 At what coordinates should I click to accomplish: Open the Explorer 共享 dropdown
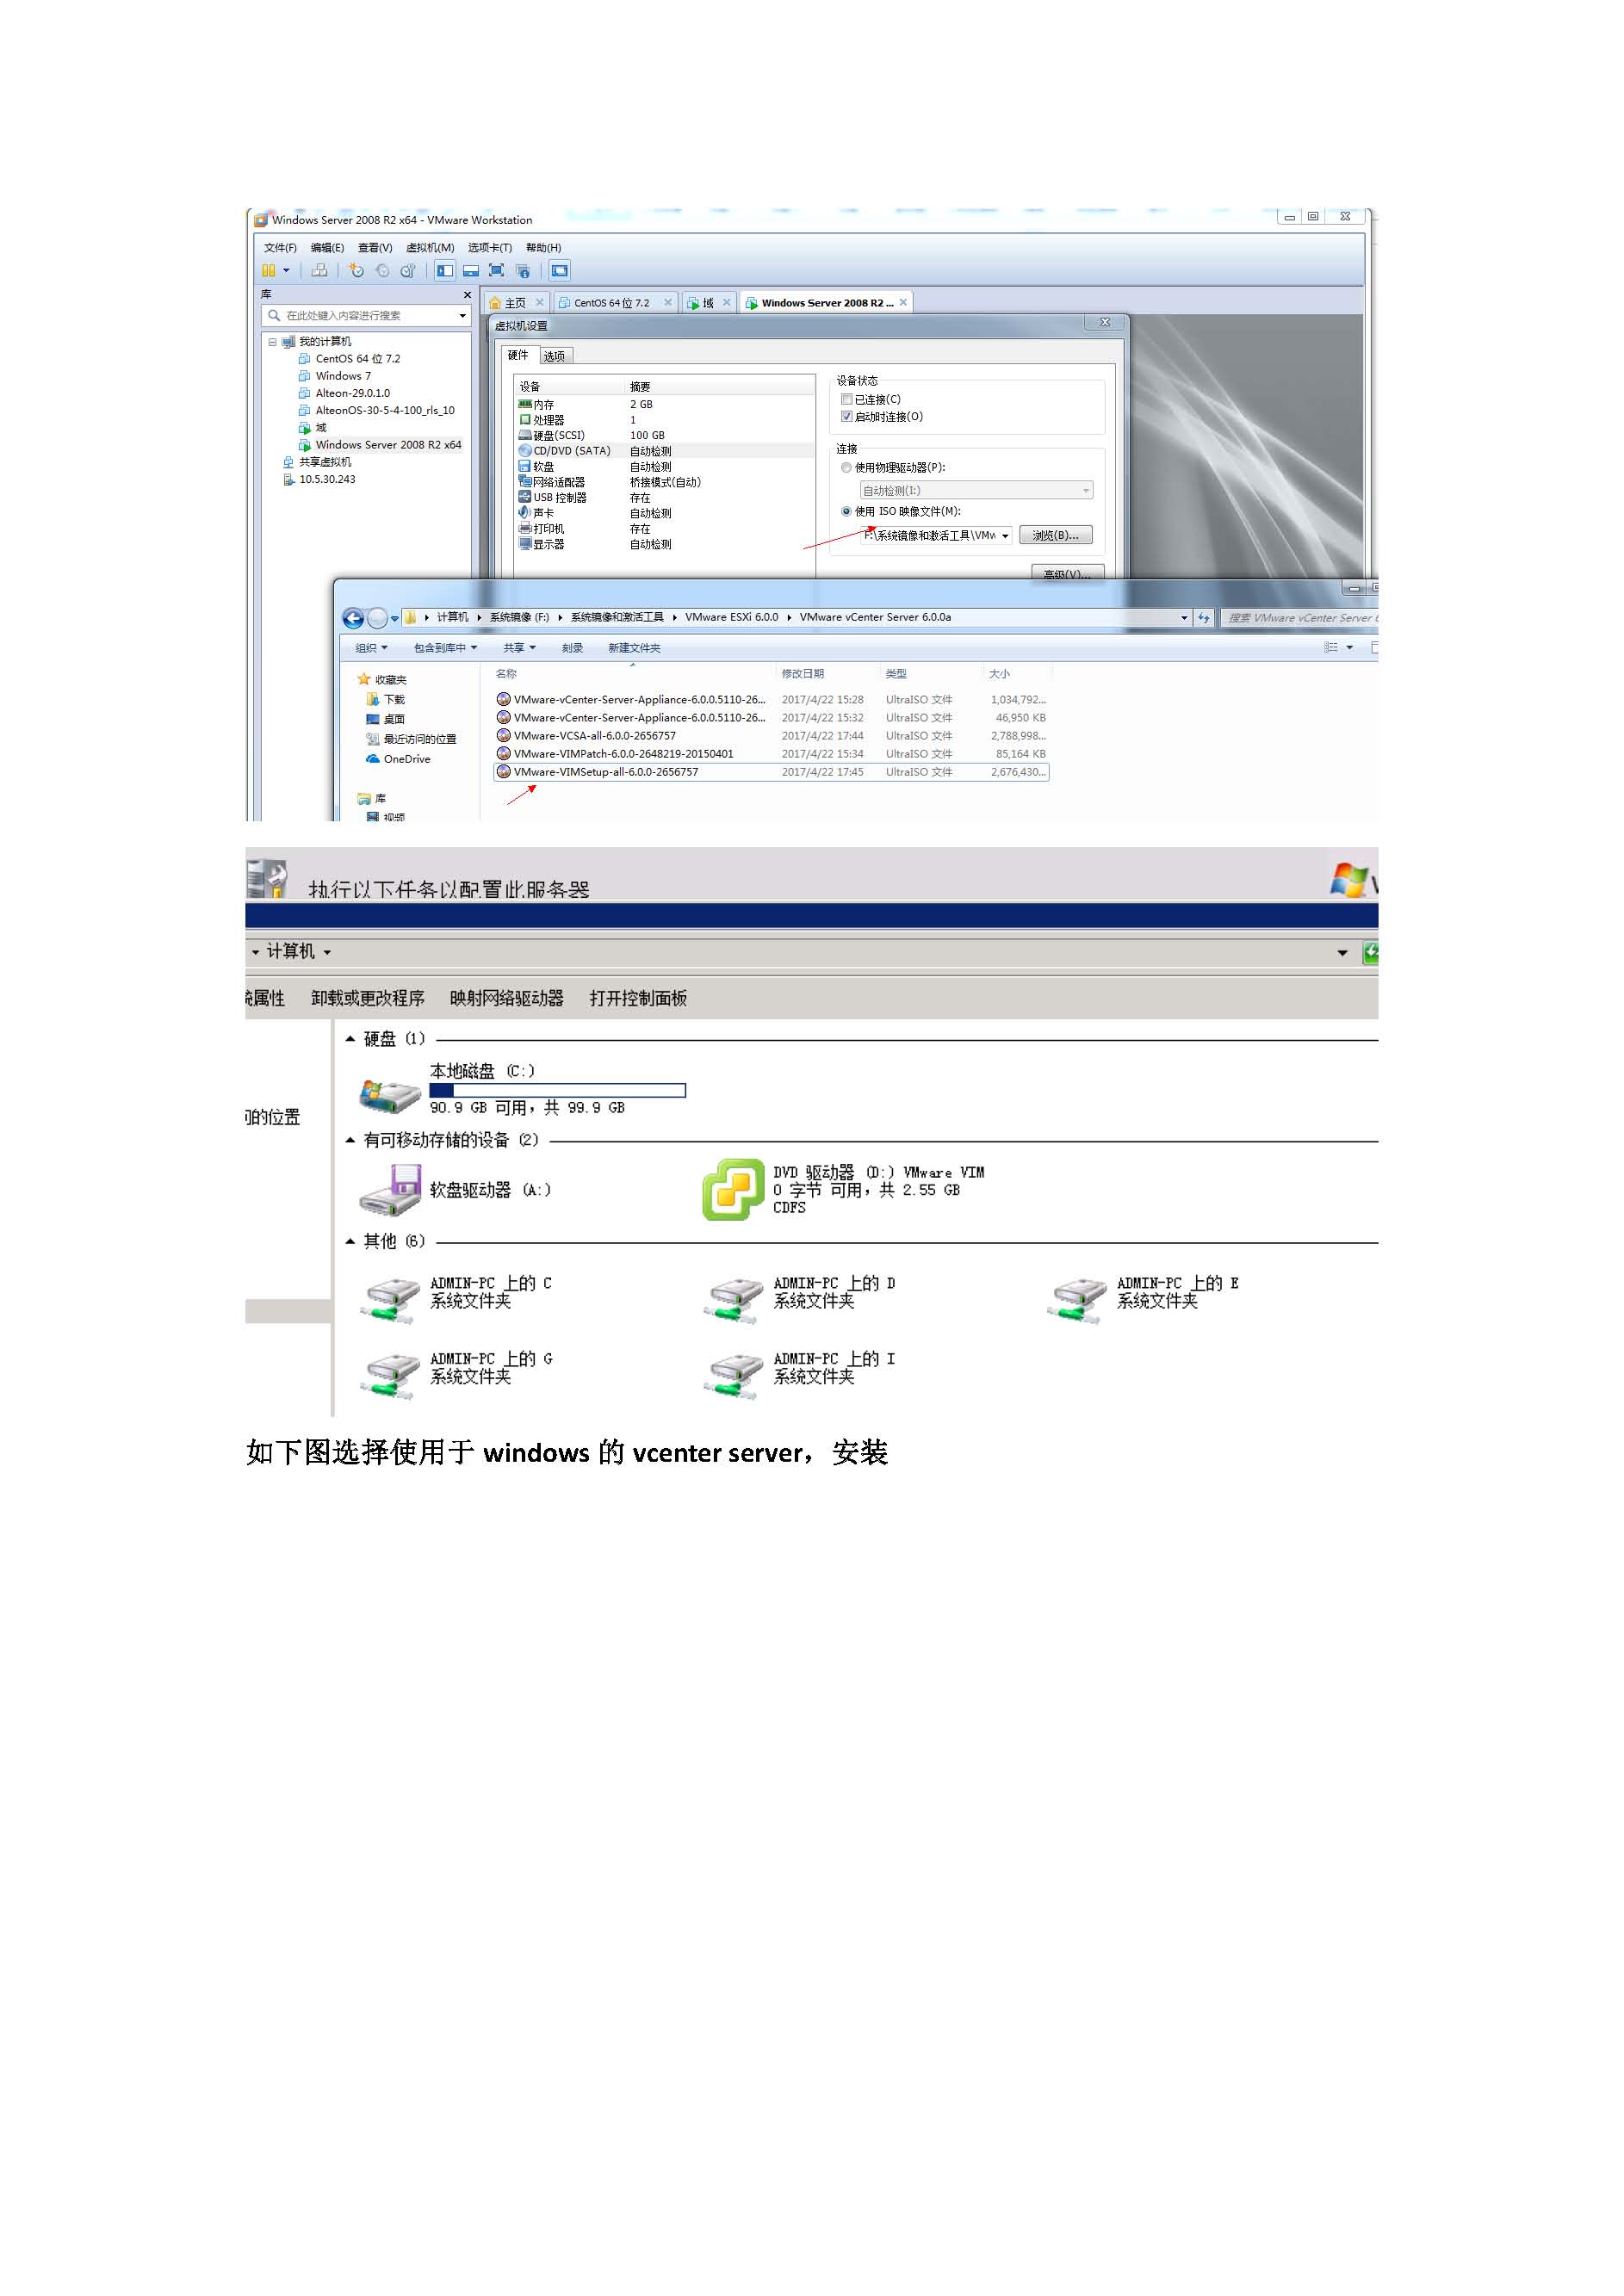pos(519,648)
